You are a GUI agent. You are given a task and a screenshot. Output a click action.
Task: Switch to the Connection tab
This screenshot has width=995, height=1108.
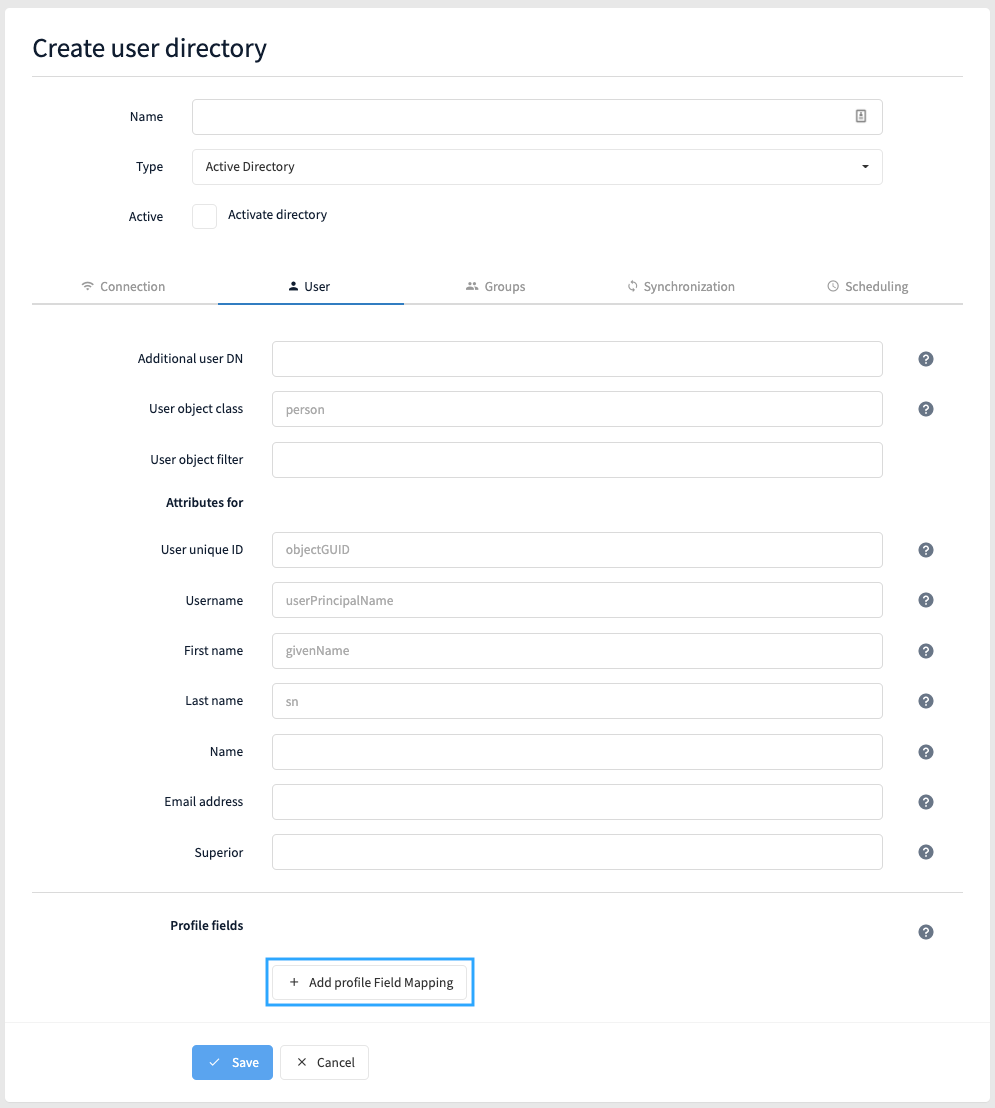pos(124,286)
